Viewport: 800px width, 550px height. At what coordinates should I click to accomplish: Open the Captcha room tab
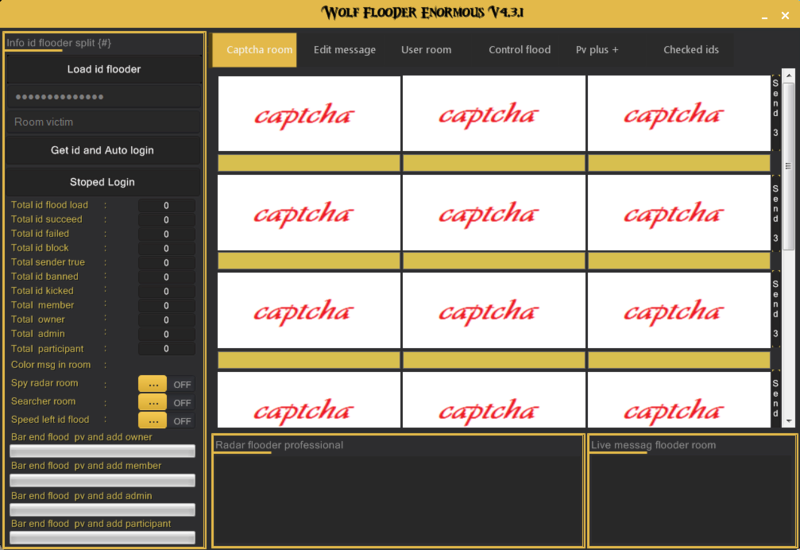[254, 50]
